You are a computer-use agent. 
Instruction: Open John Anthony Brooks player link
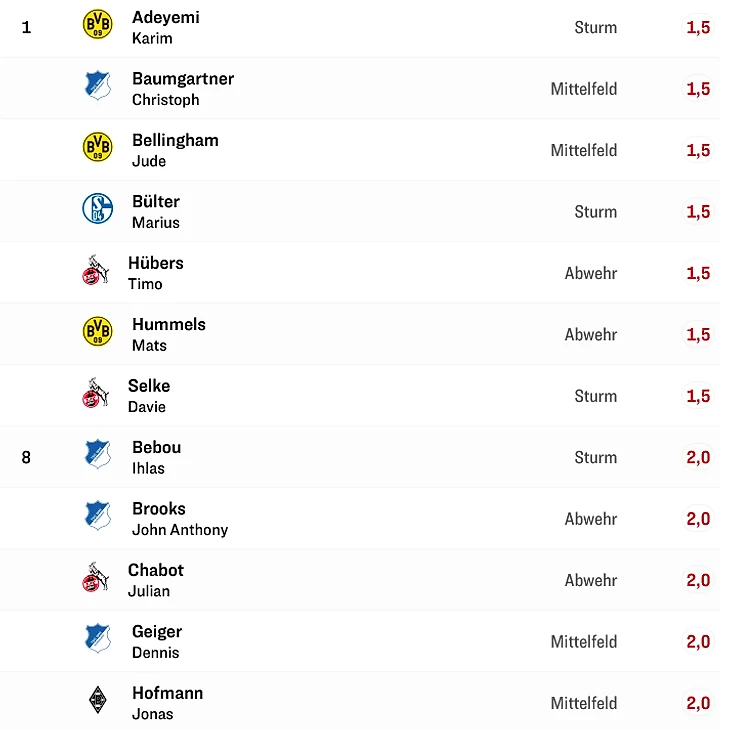pos(180,519)
